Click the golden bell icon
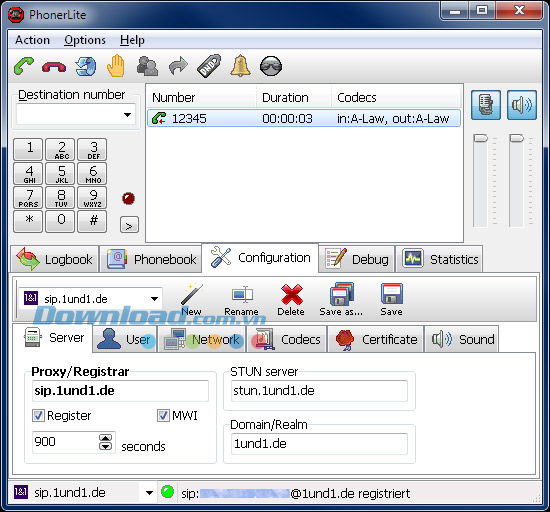Screen dimensions: 550x512 coord(240,66)
